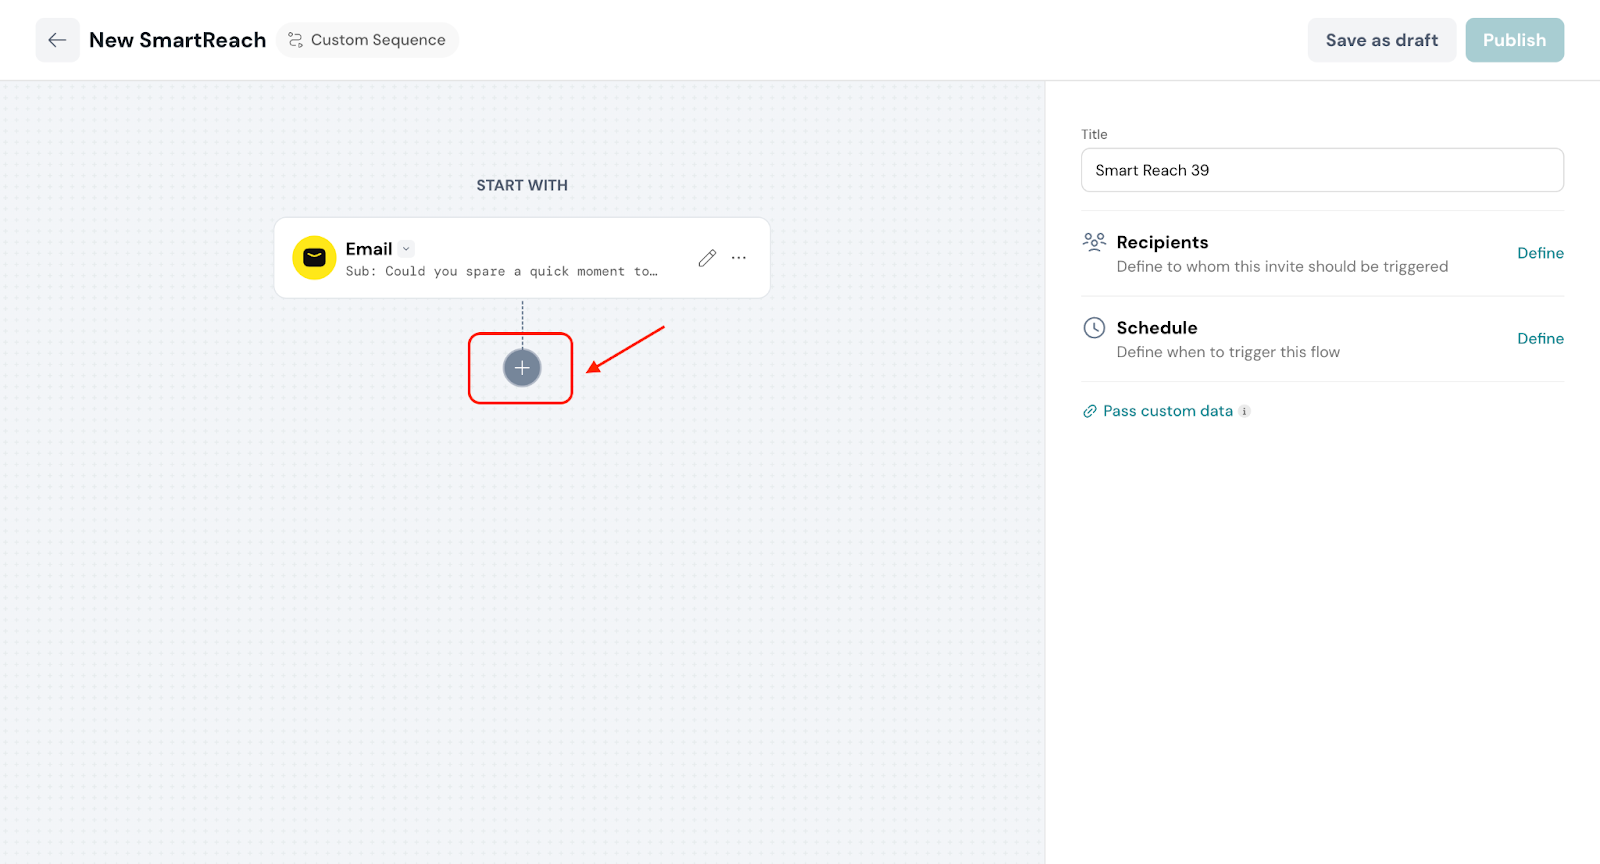Click the Custom Sequence flow icon
The width and height of the screenshot is (1600, 864).
click(x=295, y=40)
